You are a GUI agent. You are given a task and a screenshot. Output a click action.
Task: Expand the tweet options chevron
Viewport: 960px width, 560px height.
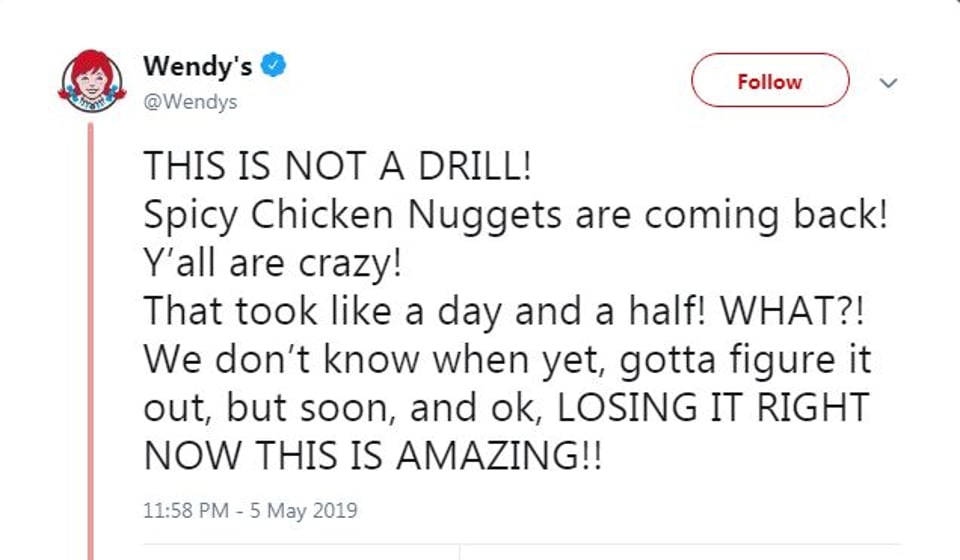(885, 83)
